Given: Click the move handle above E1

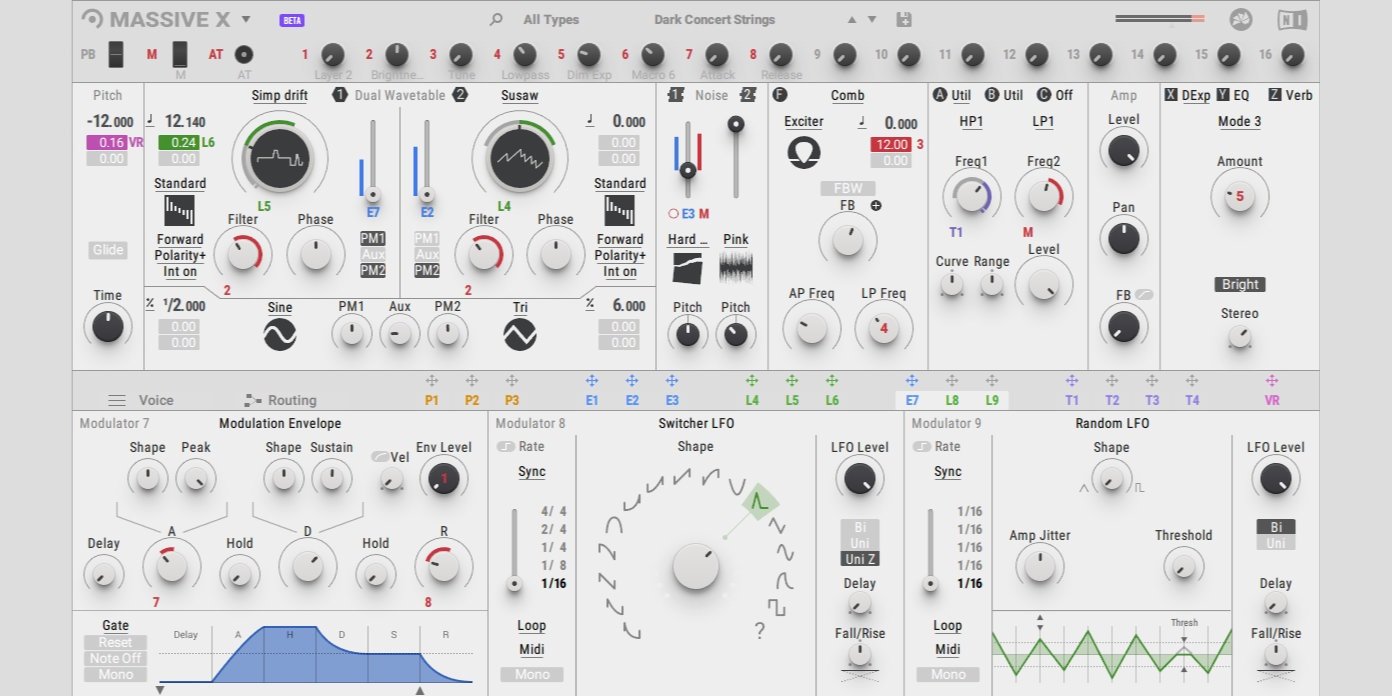Looking at the screenshot, I should click(592, 381).
